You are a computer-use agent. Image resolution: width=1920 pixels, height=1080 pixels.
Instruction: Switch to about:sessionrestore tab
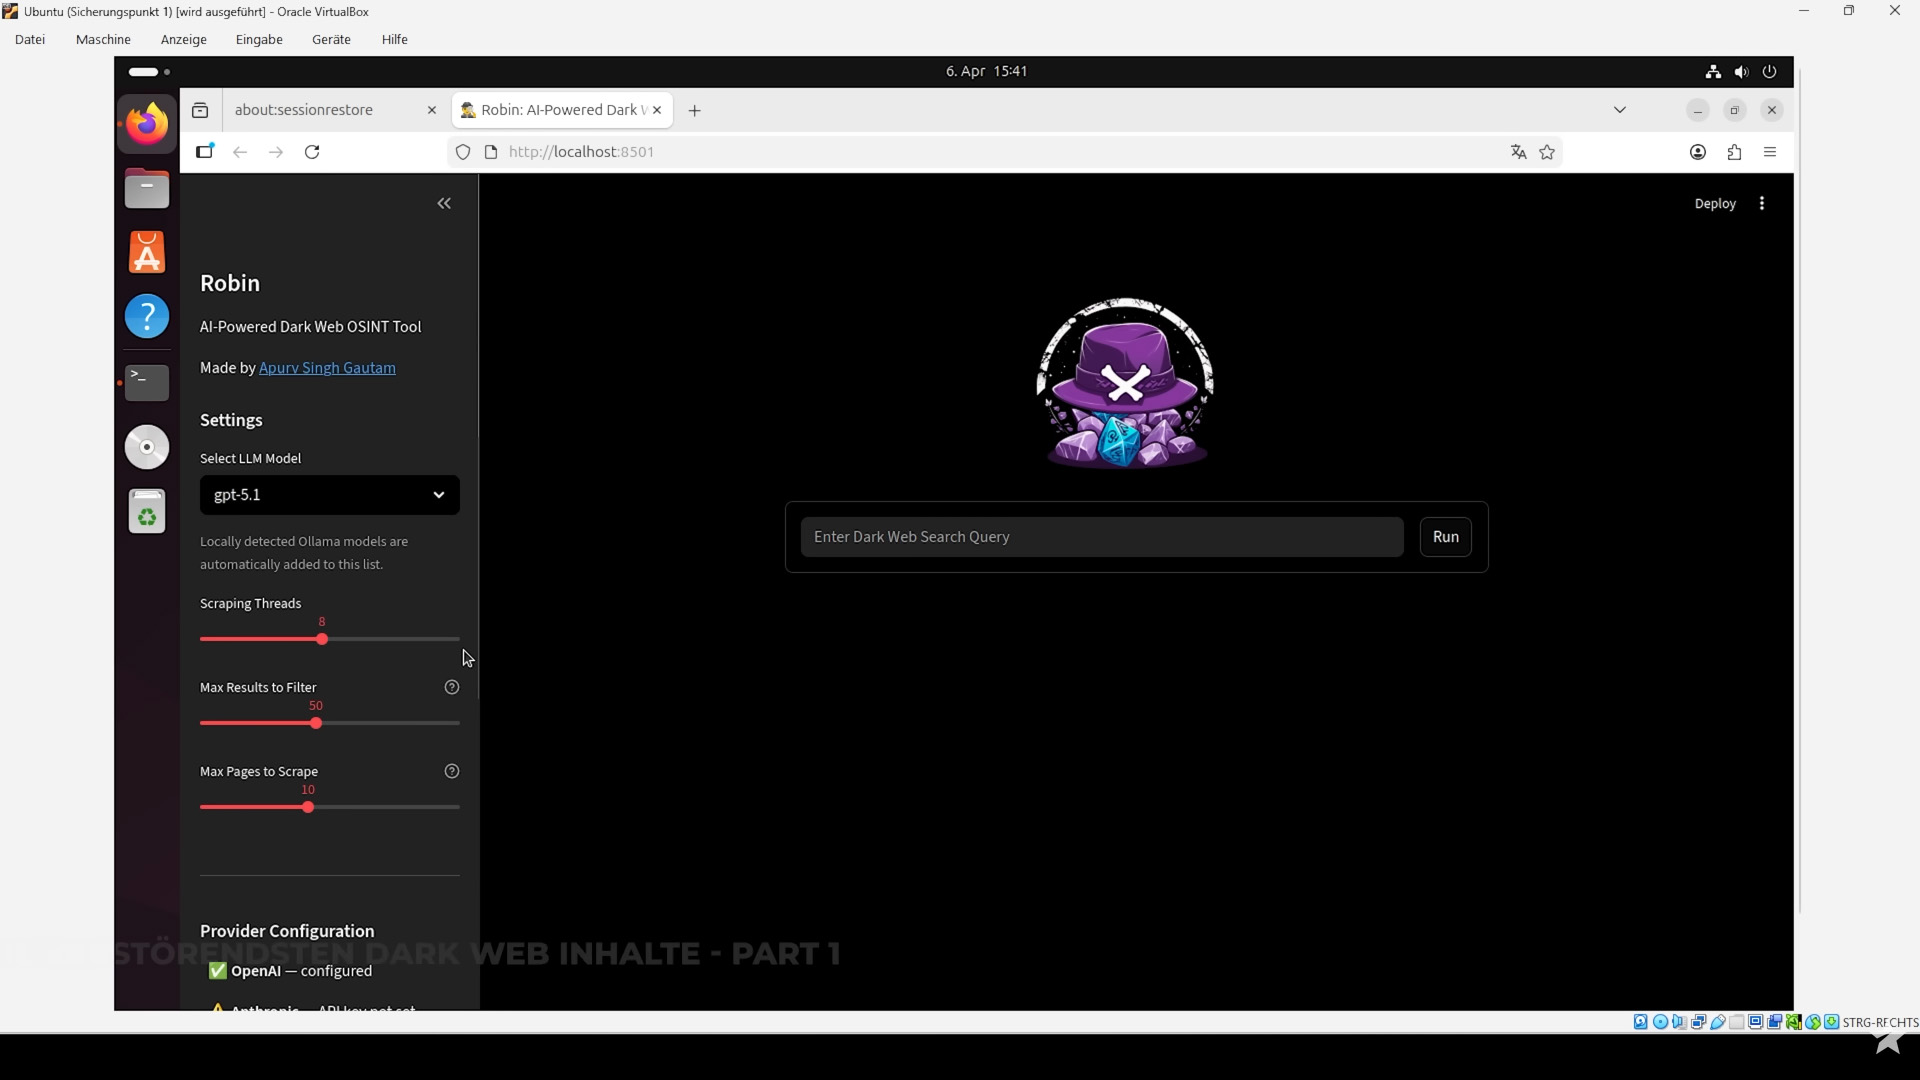click(x=322, y=110)
